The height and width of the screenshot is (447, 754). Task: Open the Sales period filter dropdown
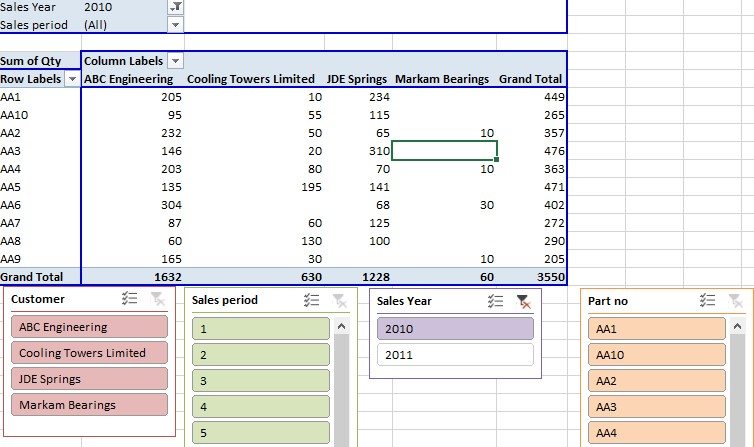175,24
